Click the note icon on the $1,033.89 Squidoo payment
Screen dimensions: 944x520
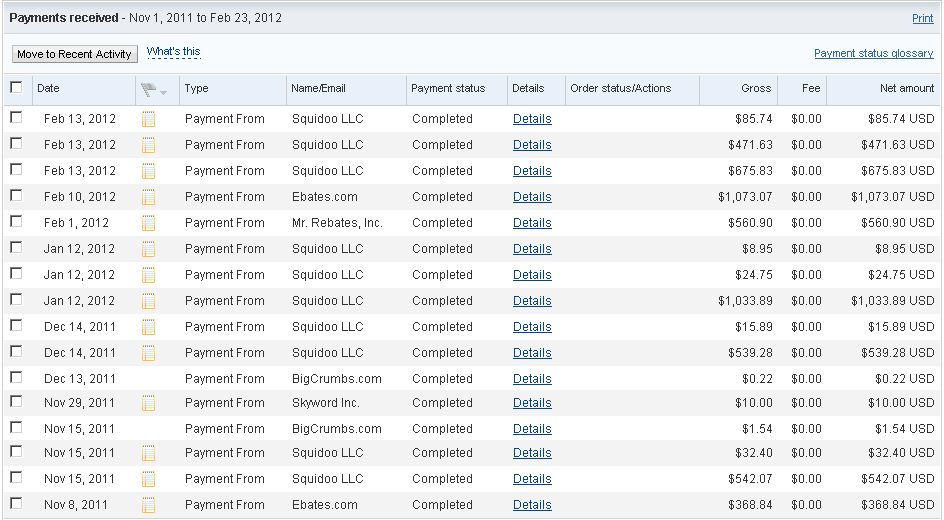pos(149,301)
